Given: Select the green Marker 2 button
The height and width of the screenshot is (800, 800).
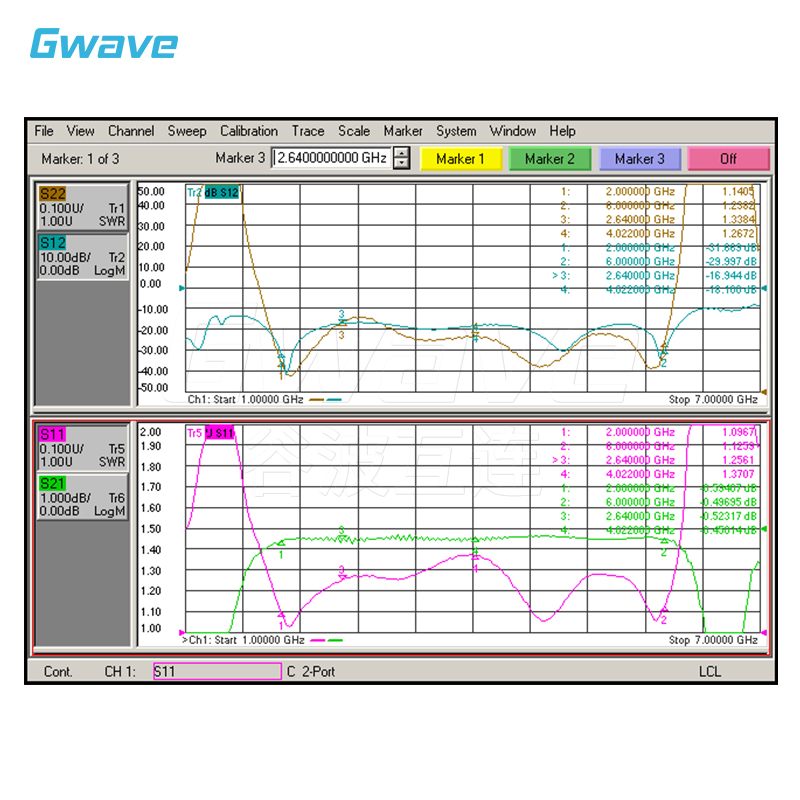Looking at the screenshot, I should [549, 159].
